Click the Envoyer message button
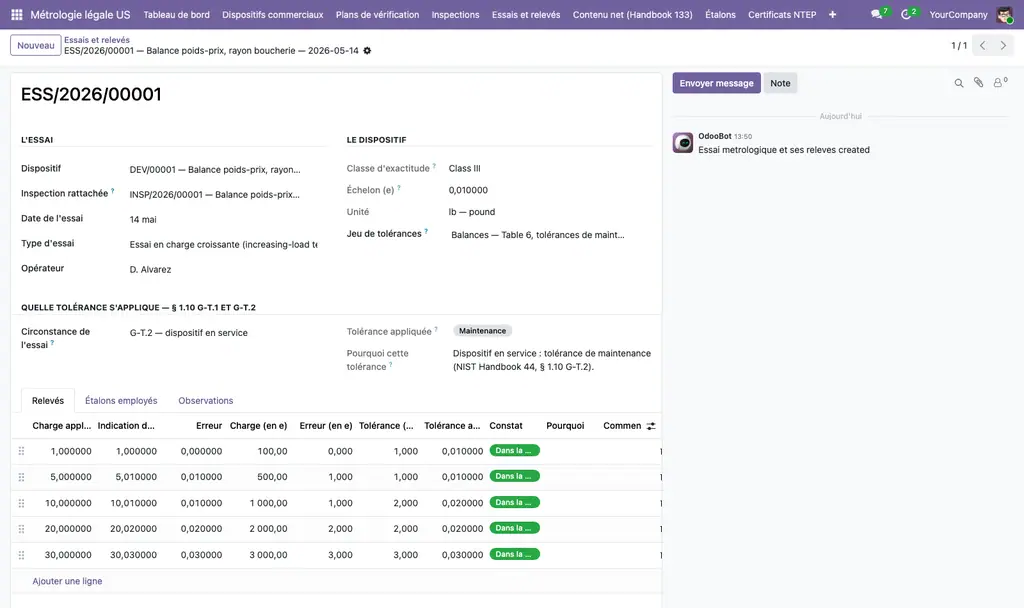Viewport: 1024px width, 608px height. [x=716, y=83]
